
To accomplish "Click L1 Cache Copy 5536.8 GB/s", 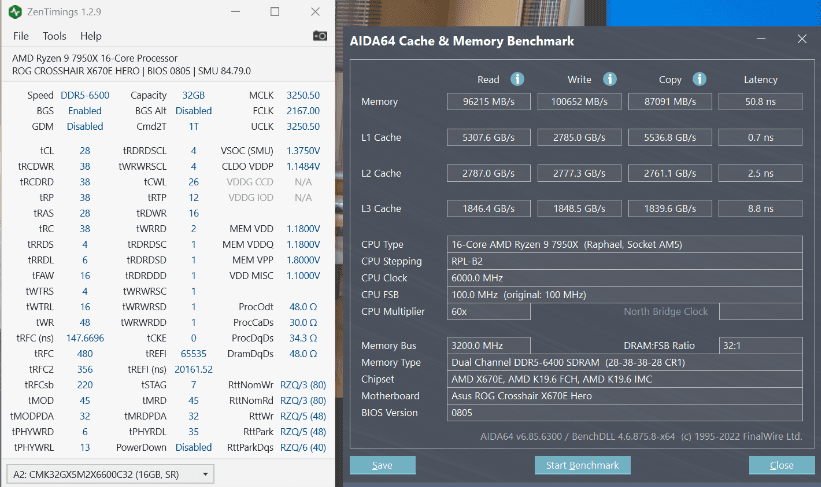I will click(670, 137).
